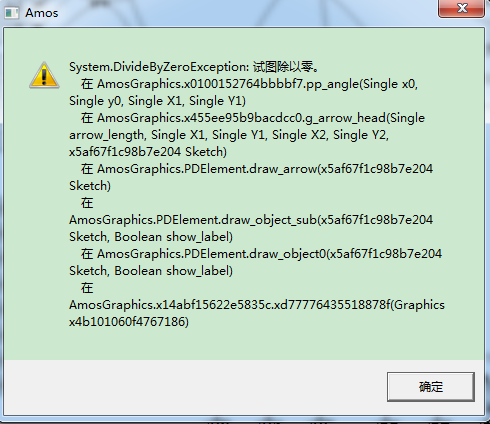Click the final x4b101060f4767186) parameter line
The image size is (490, 424).
(x=129, y=322)
